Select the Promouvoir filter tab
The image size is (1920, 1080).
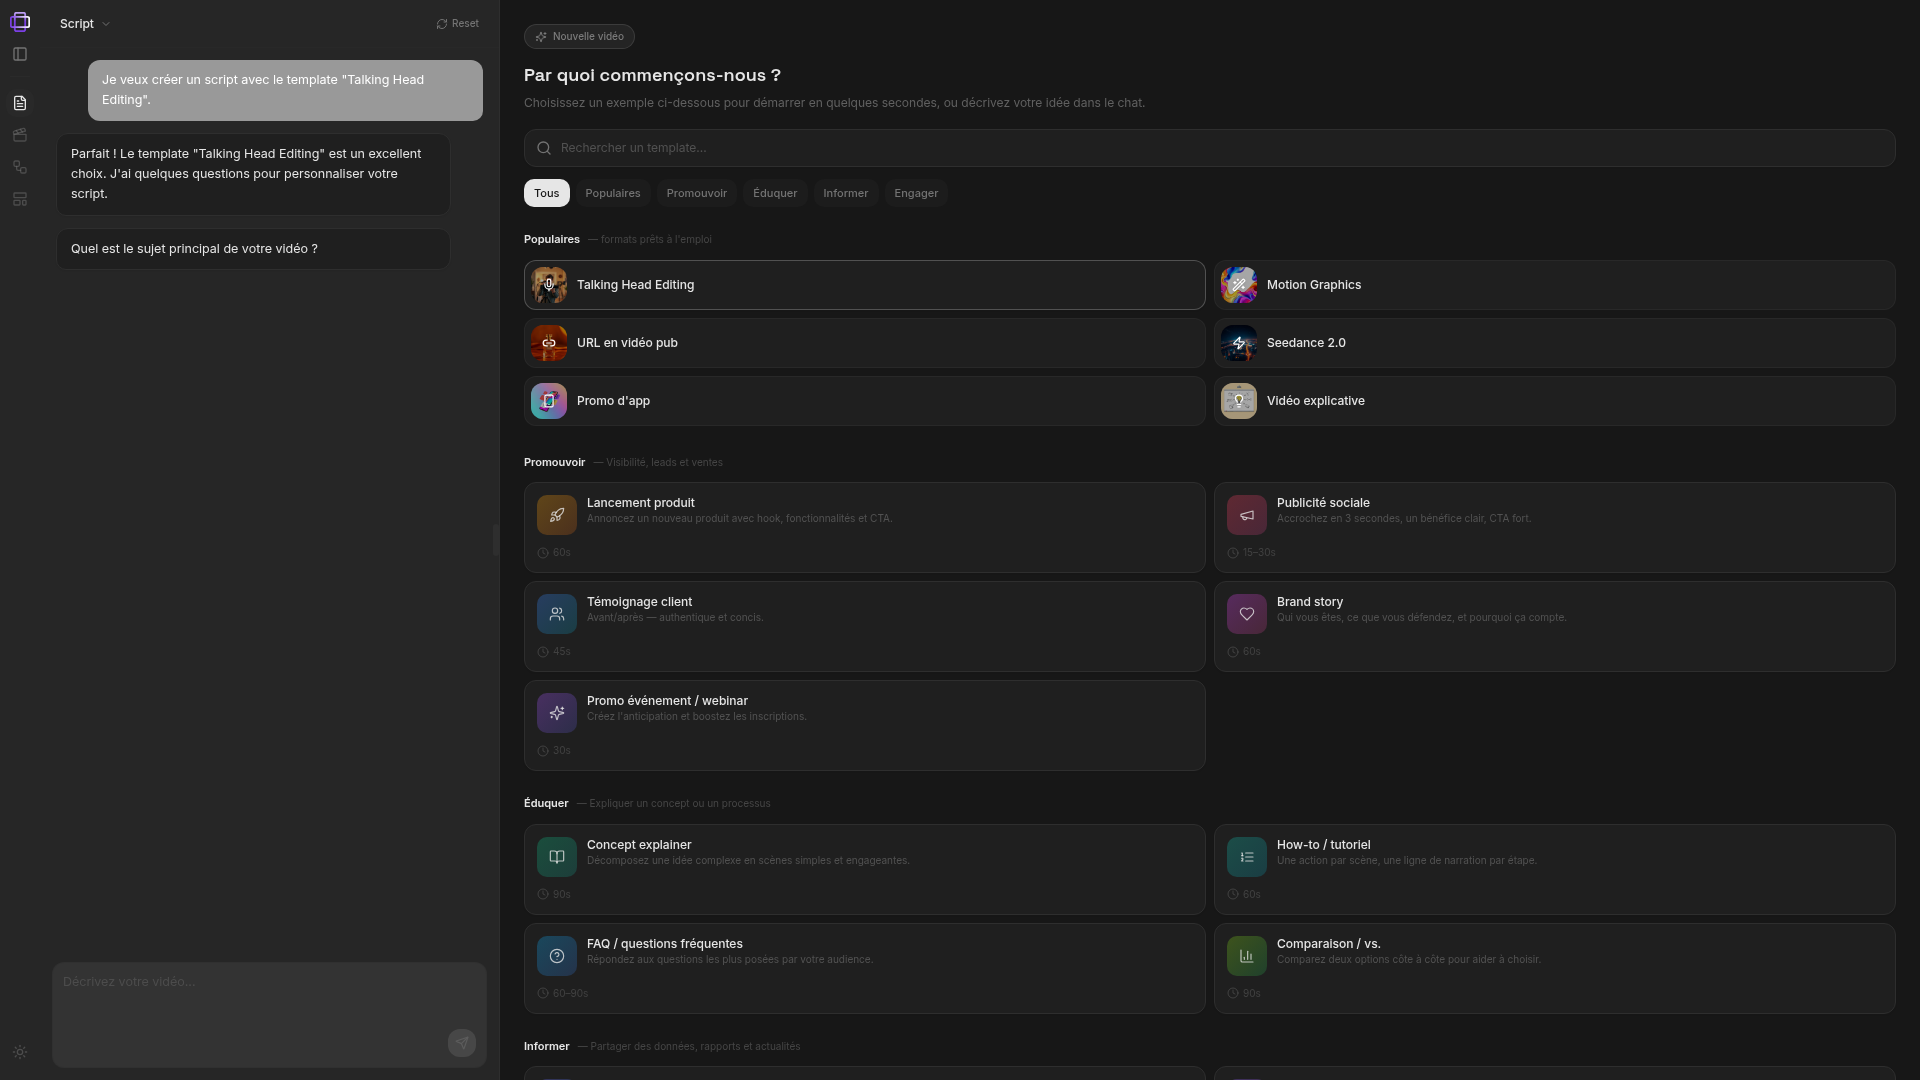(697, 193)
